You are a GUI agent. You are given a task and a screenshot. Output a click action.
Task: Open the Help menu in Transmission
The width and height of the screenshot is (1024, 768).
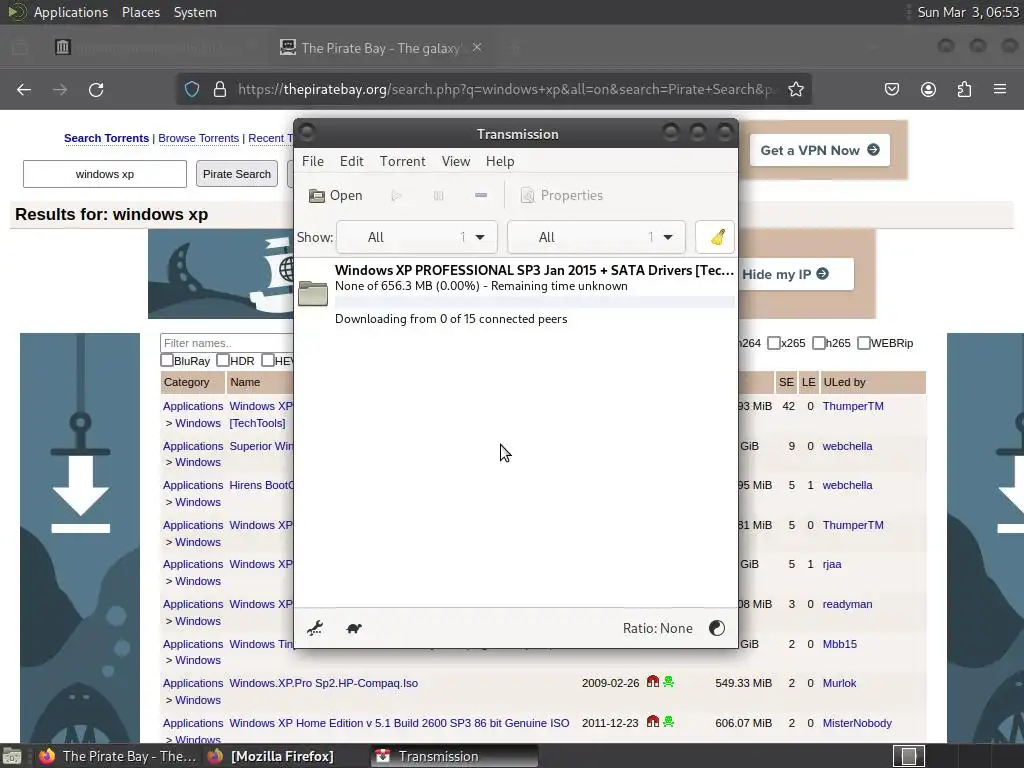pyautogui.click(x=500, y=161)
